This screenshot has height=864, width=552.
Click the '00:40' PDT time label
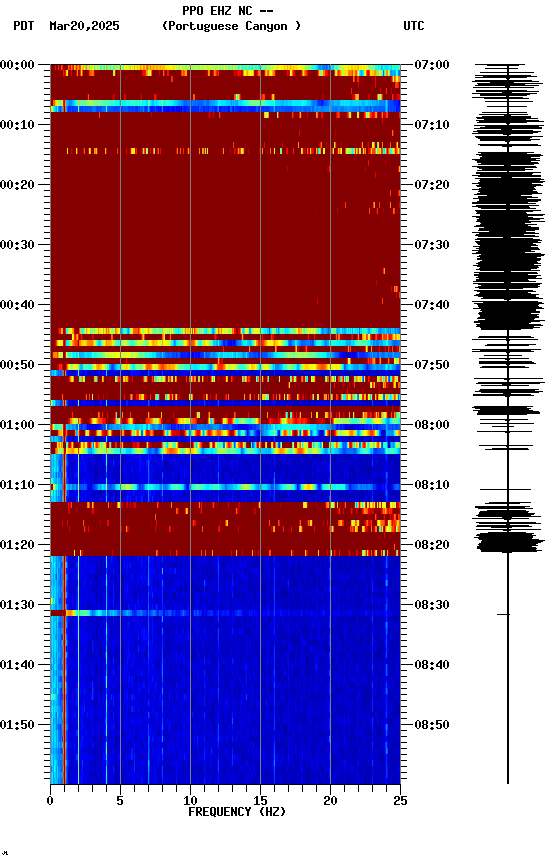[17, 305]
